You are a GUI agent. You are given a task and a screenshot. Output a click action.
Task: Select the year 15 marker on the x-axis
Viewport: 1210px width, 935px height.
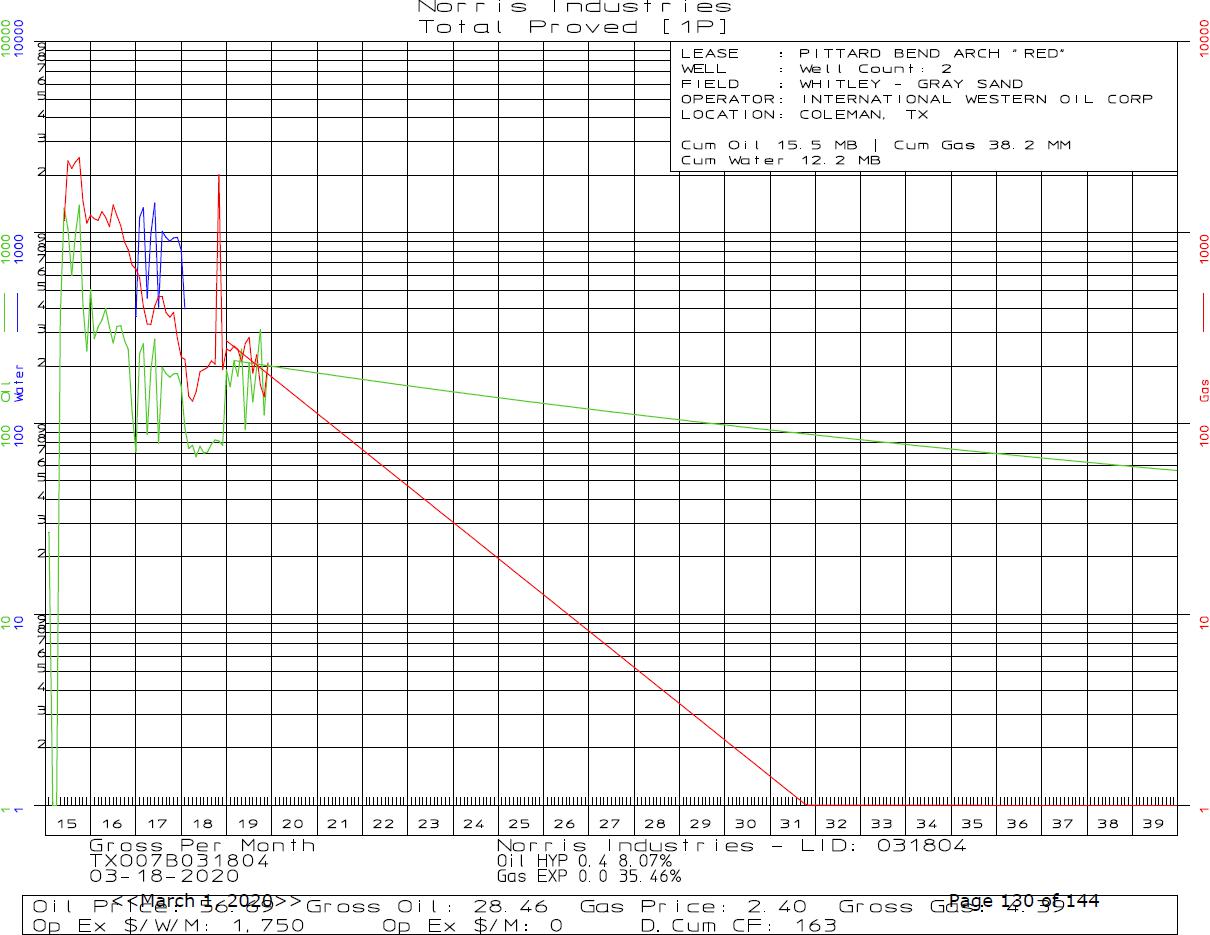[x=67, y=823]
